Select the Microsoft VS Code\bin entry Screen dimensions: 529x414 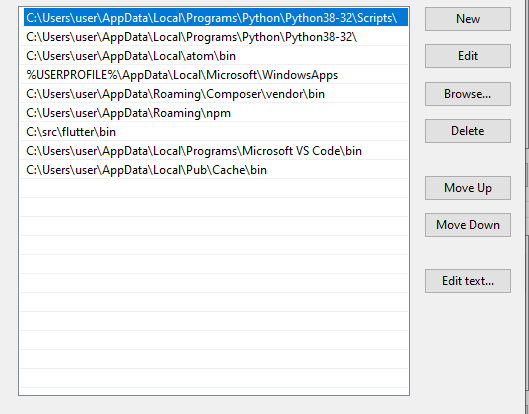point(216,151)
